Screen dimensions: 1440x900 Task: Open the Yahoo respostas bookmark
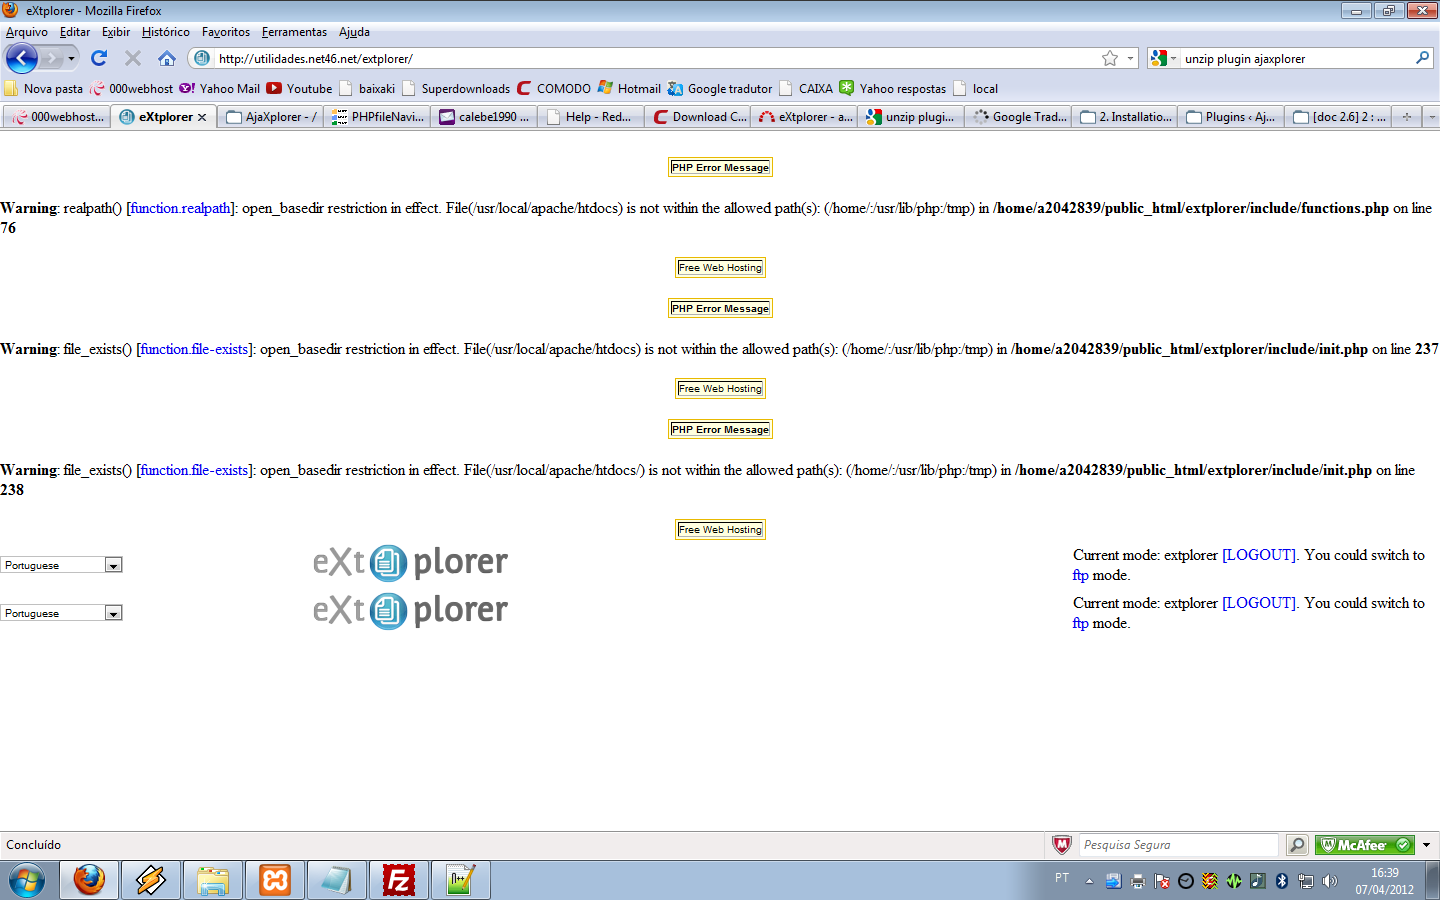[893, 88]
